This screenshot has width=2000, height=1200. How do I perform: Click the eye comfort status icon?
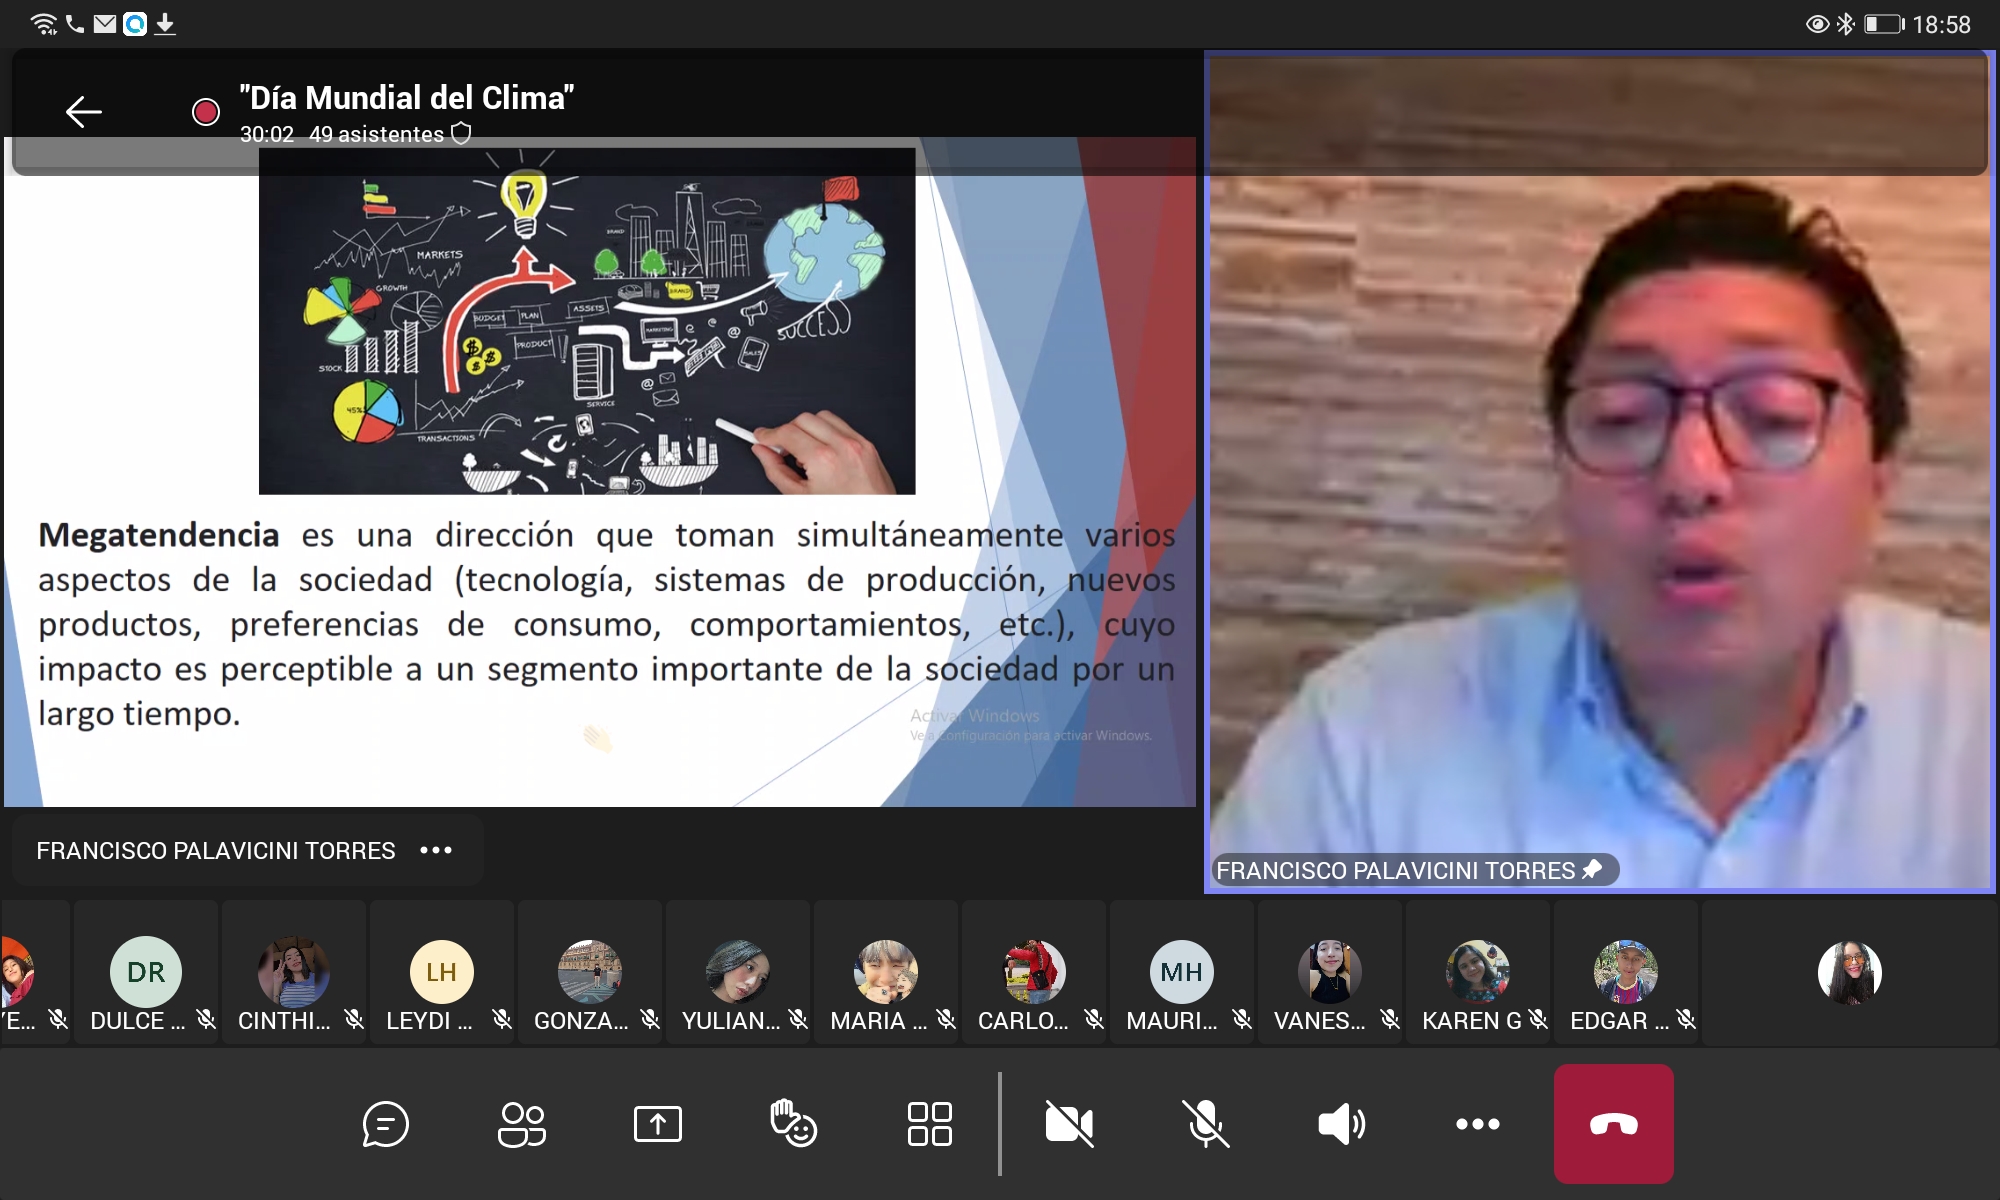1817,24
